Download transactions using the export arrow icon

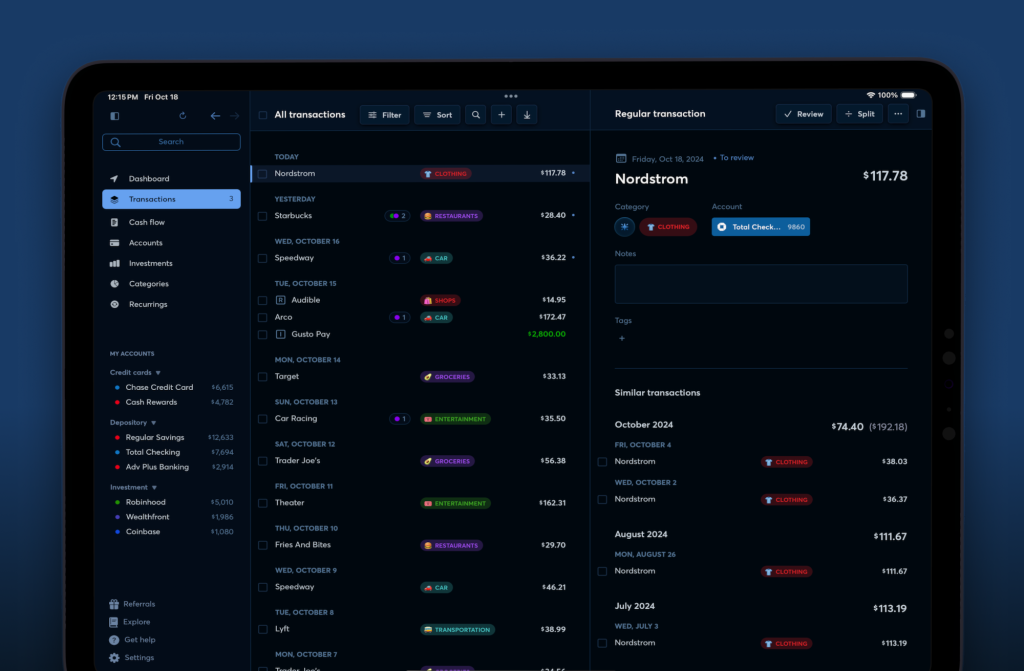pos(527,115)
